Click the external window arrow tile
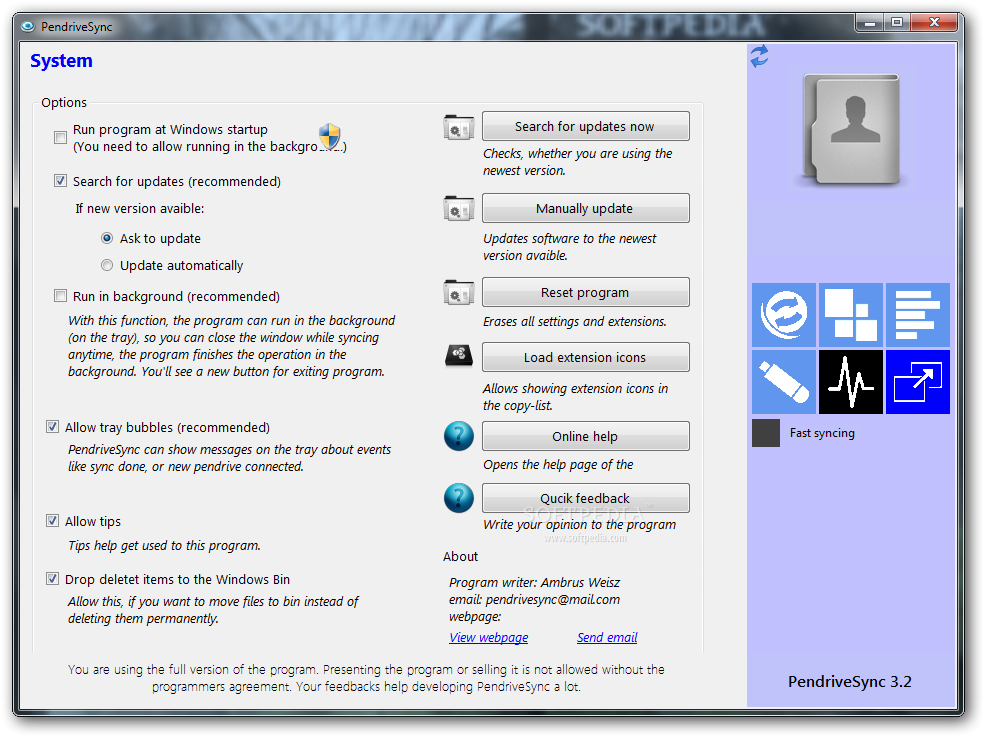This screenshot has height=737, width=985. [x=917, y=382]
